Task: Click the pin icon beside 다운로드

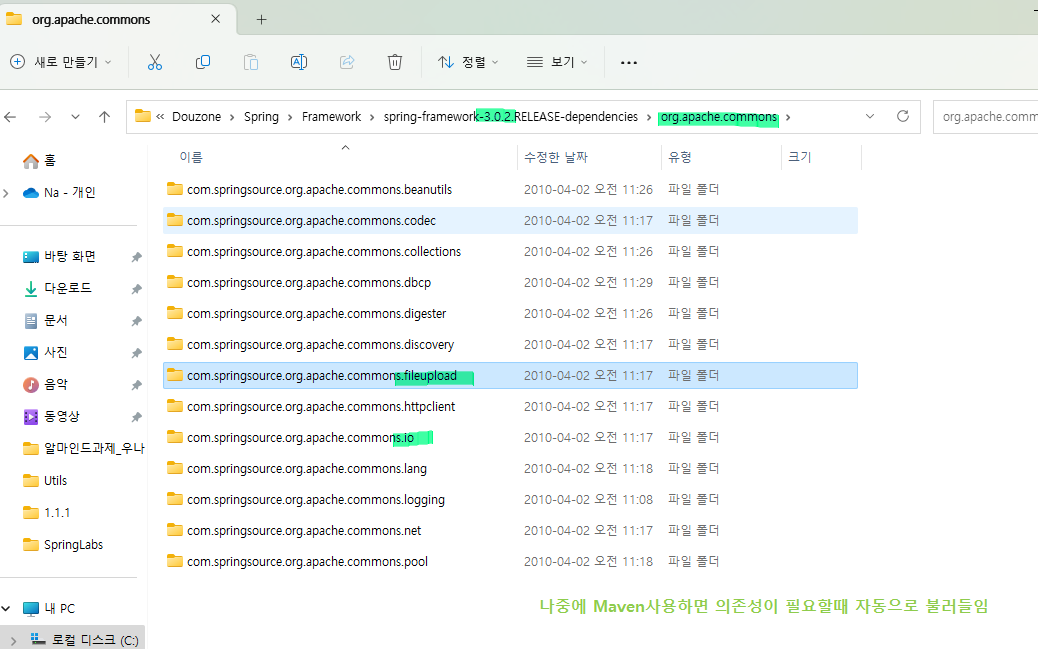Action: click(136, 289)
